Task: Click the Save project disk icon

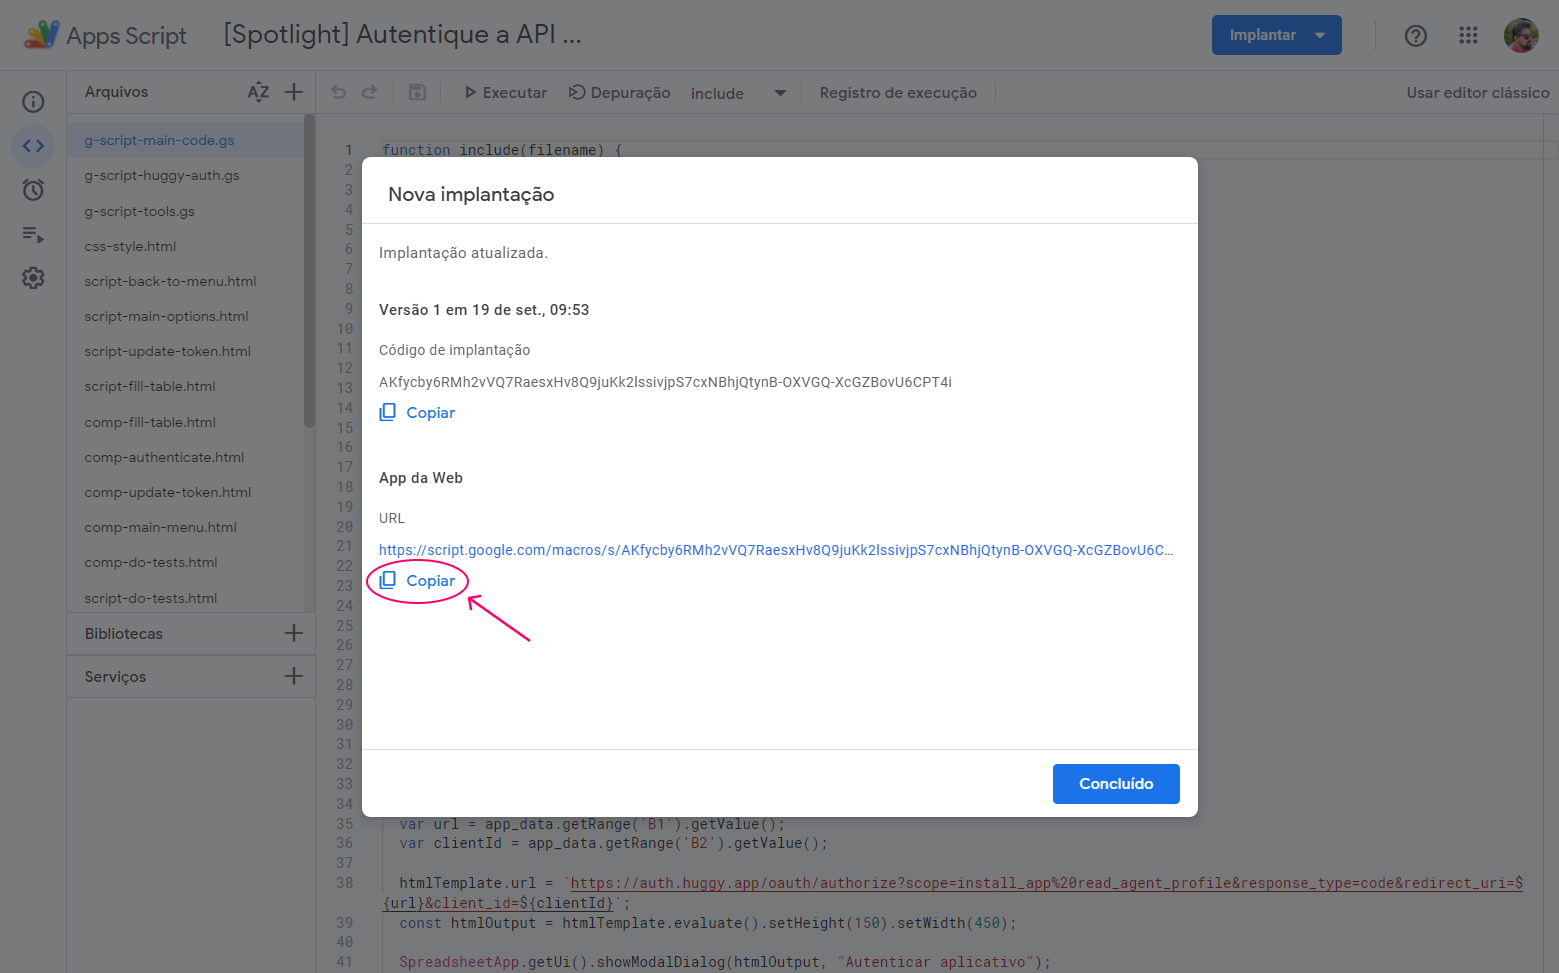Action: pos(418,92)
